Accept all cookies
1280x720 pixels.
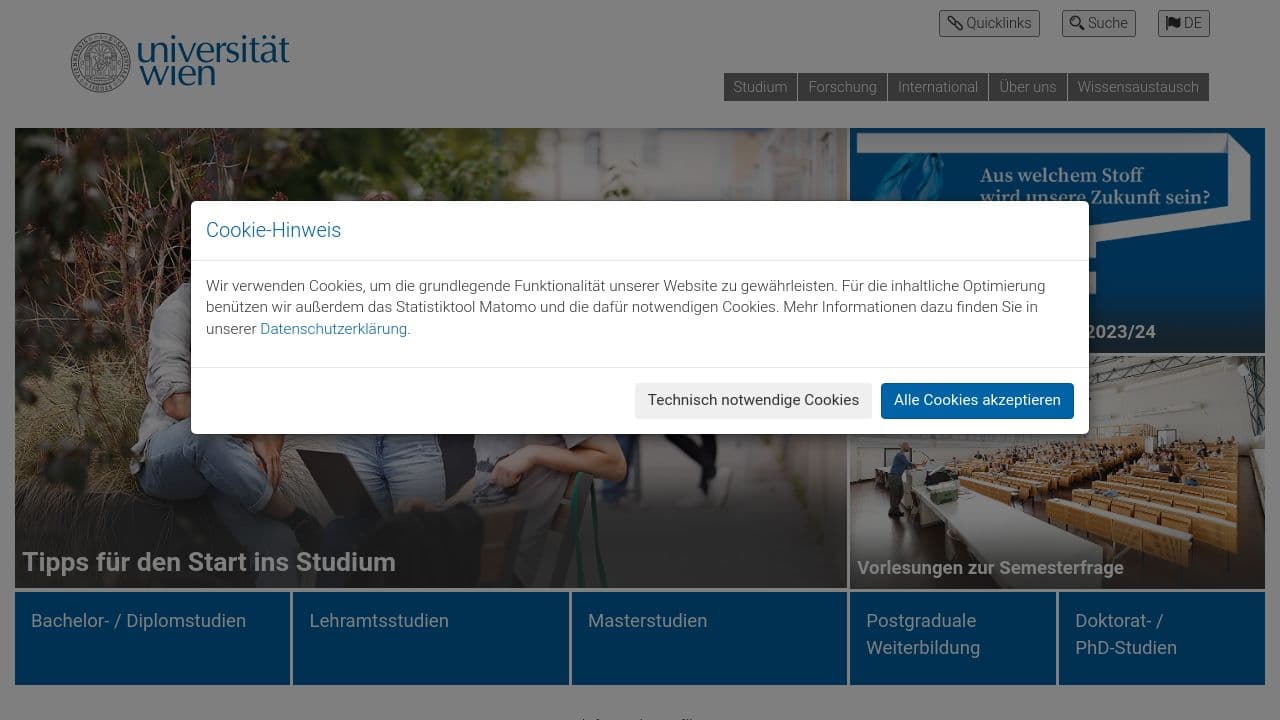click(x=977, y=400)
